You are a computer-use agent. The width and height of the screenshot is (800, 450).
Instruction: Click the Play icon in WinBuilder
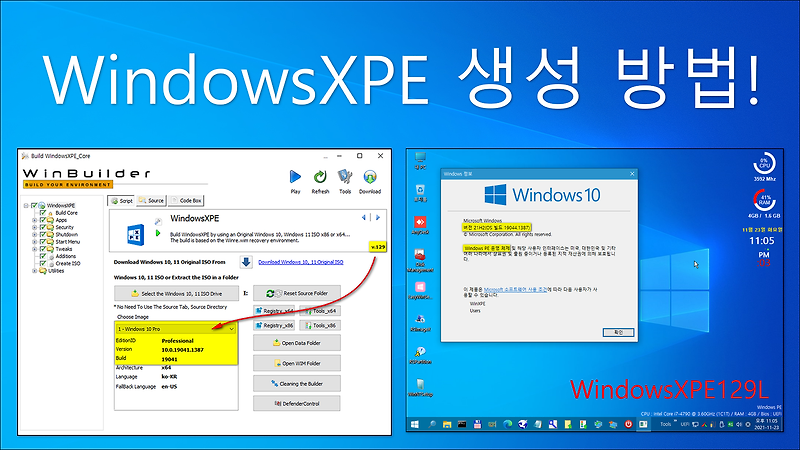tap(295, 177)
